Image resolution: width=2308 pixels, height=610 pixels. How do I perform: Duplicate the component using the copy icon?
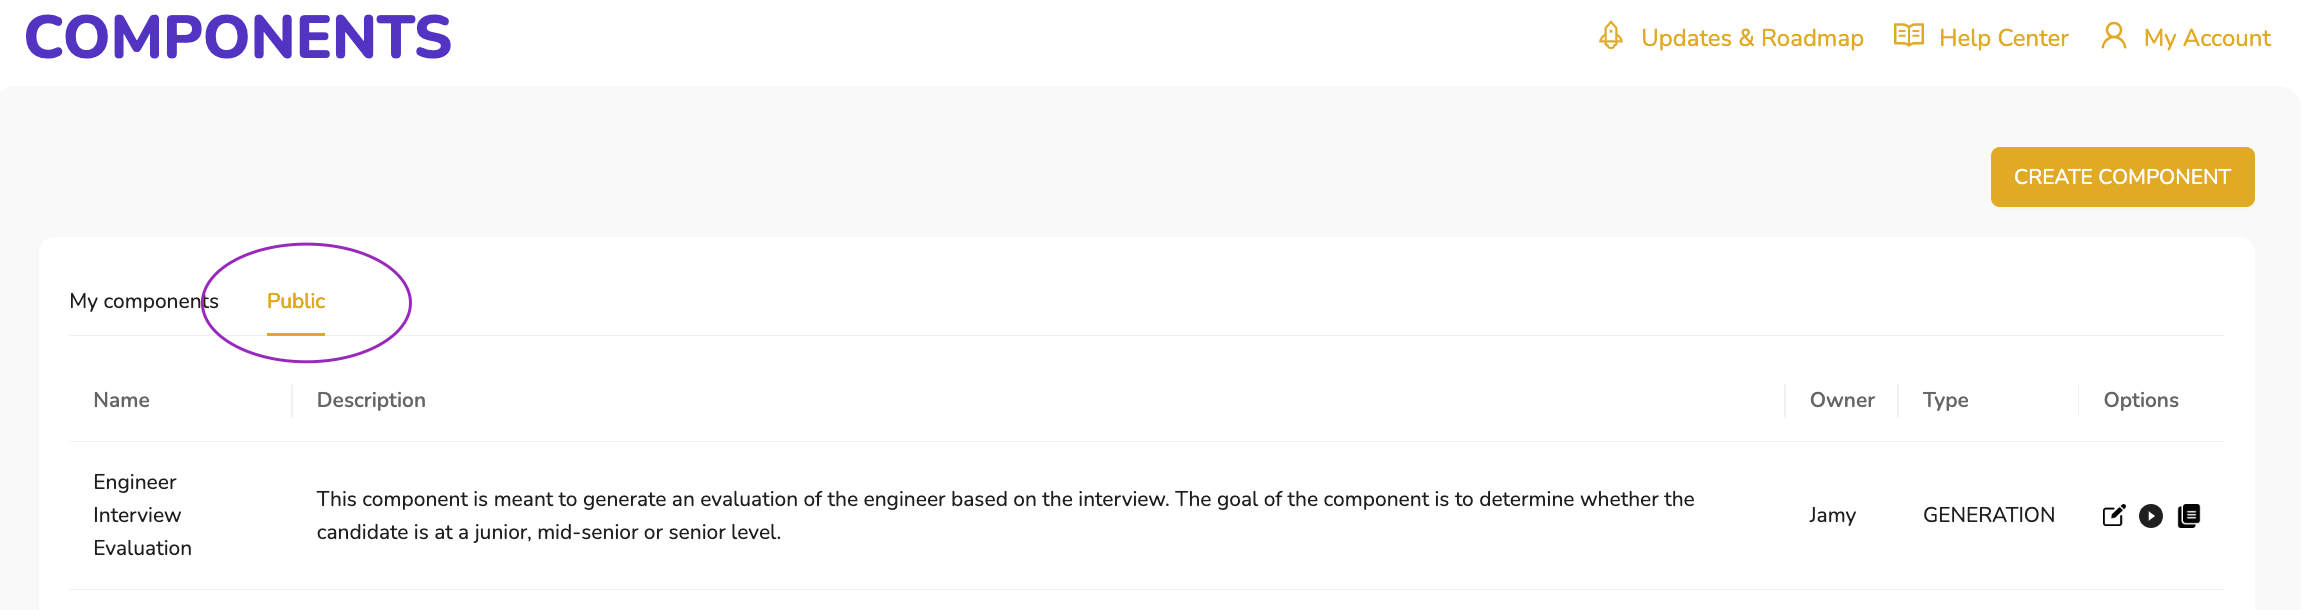coord(2189,516)
